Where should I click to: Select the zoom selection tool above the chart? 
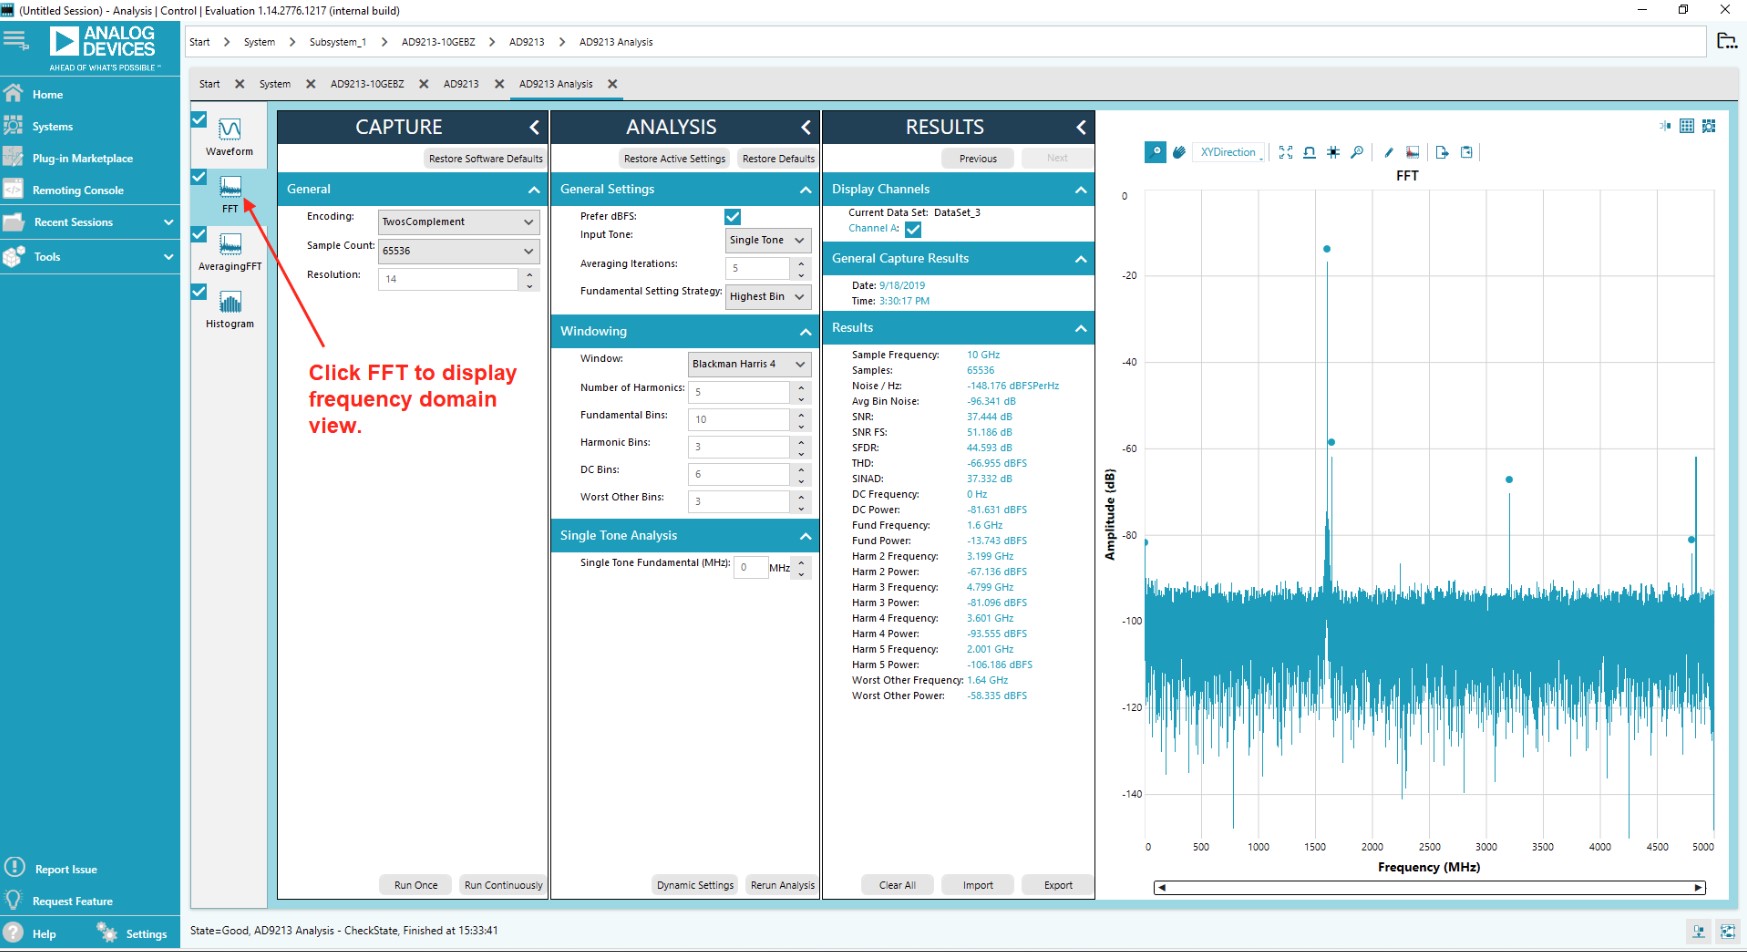(1155, 152)
